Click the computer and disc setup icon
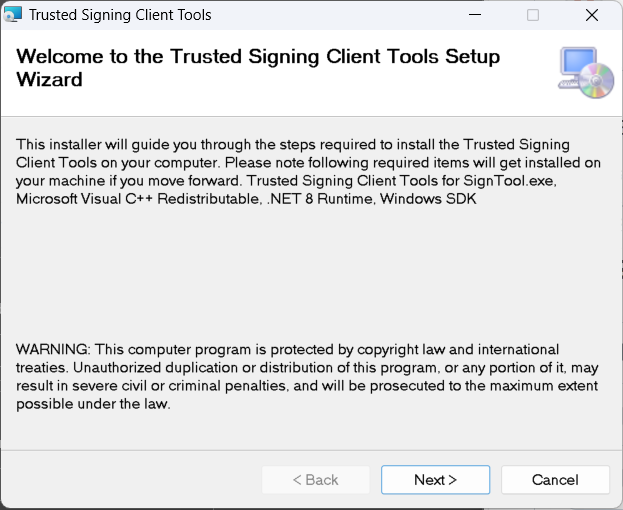 point(585,72)
